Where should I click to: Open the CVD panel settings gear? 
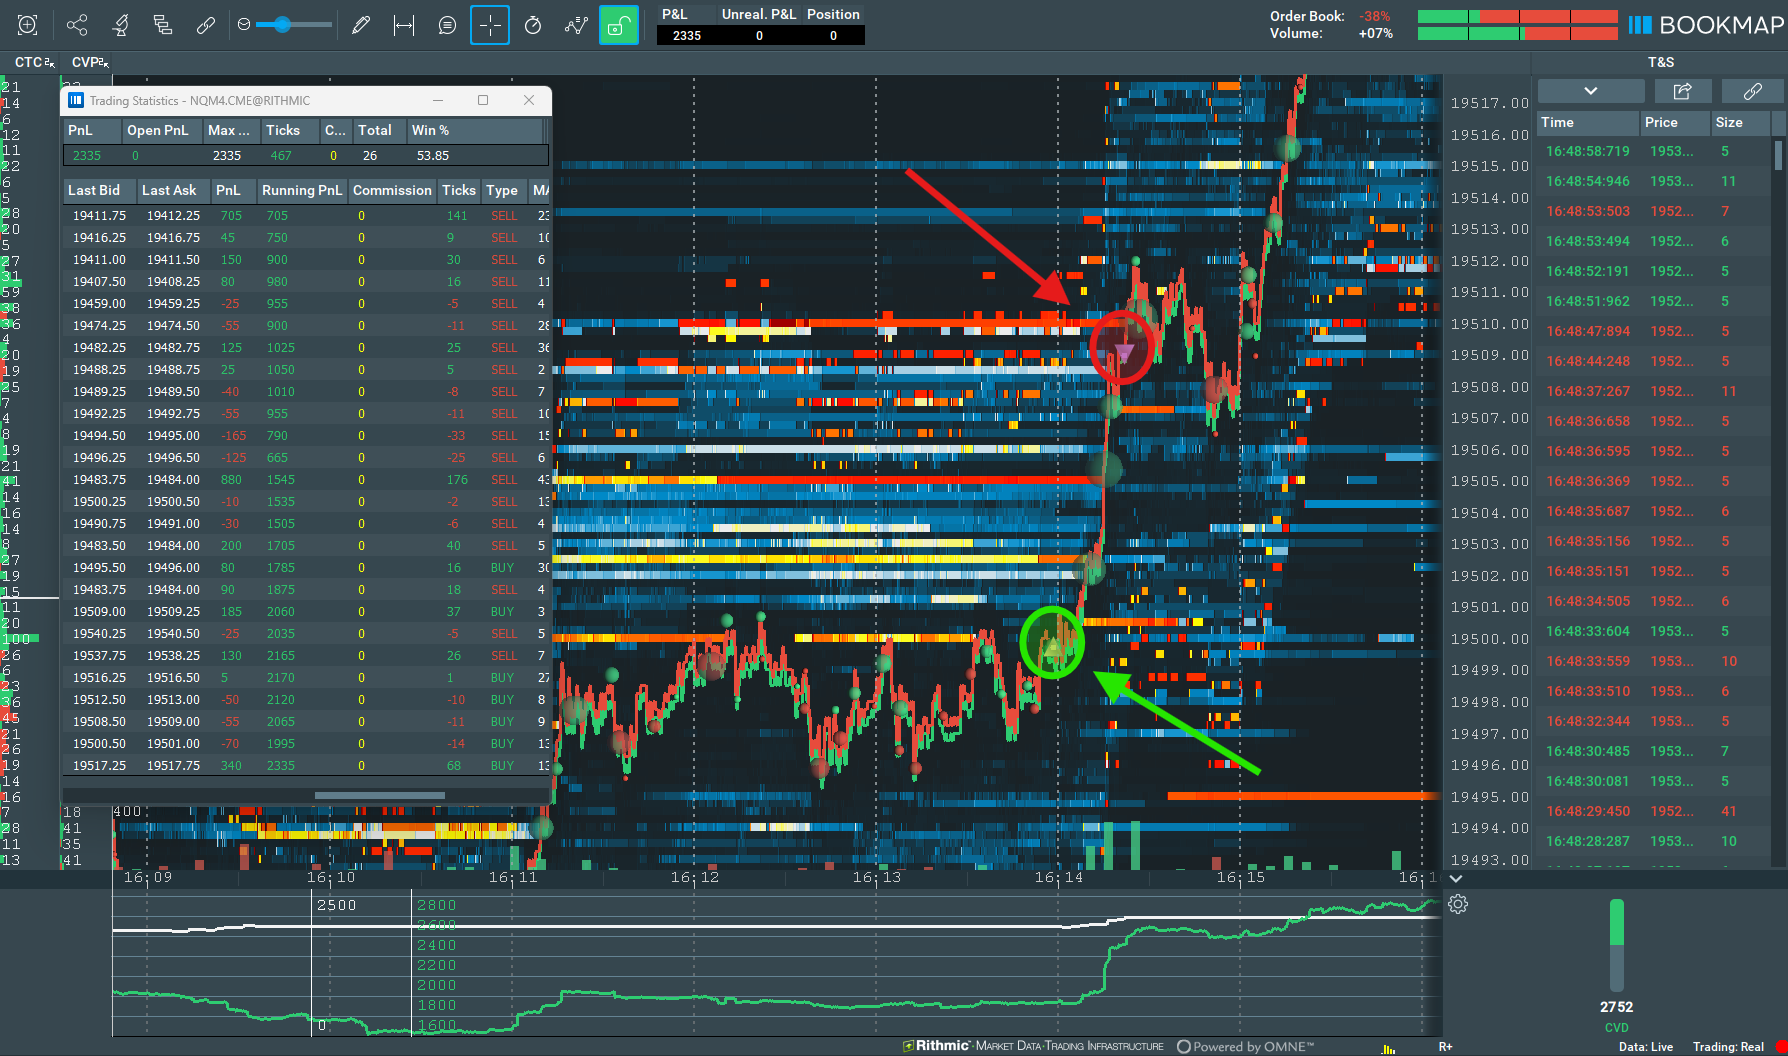point(1458,904)
